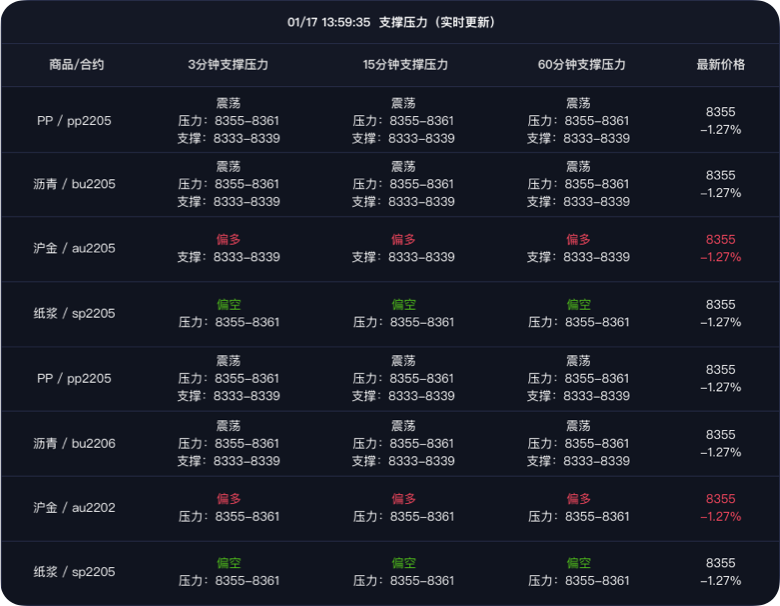
Task: Click the 60分钟支撑压力 column header
Action: pos(579,65)
